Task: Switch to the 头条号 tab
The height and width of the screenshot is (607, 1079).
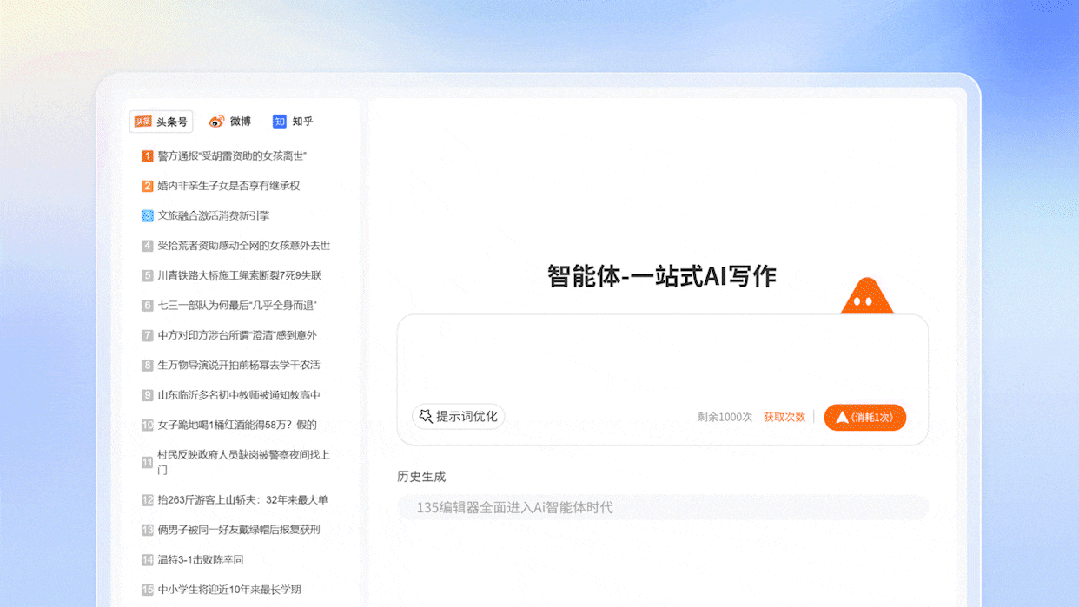Action: coord(161,122)
